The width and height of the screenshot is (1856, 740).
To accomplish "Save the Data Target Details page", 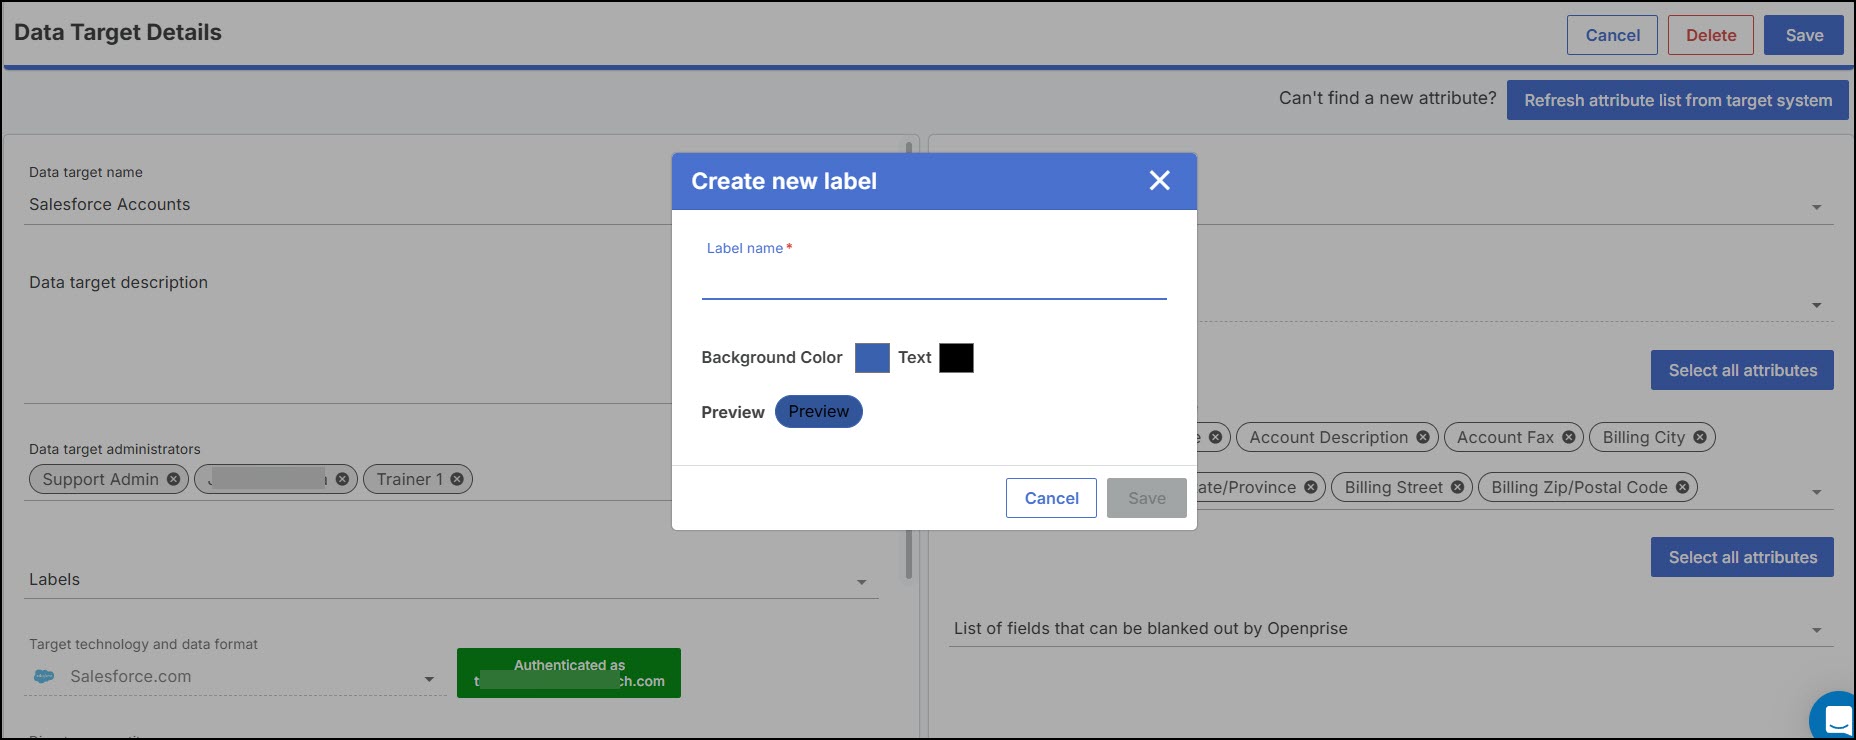I will (x=1804, y=35).
